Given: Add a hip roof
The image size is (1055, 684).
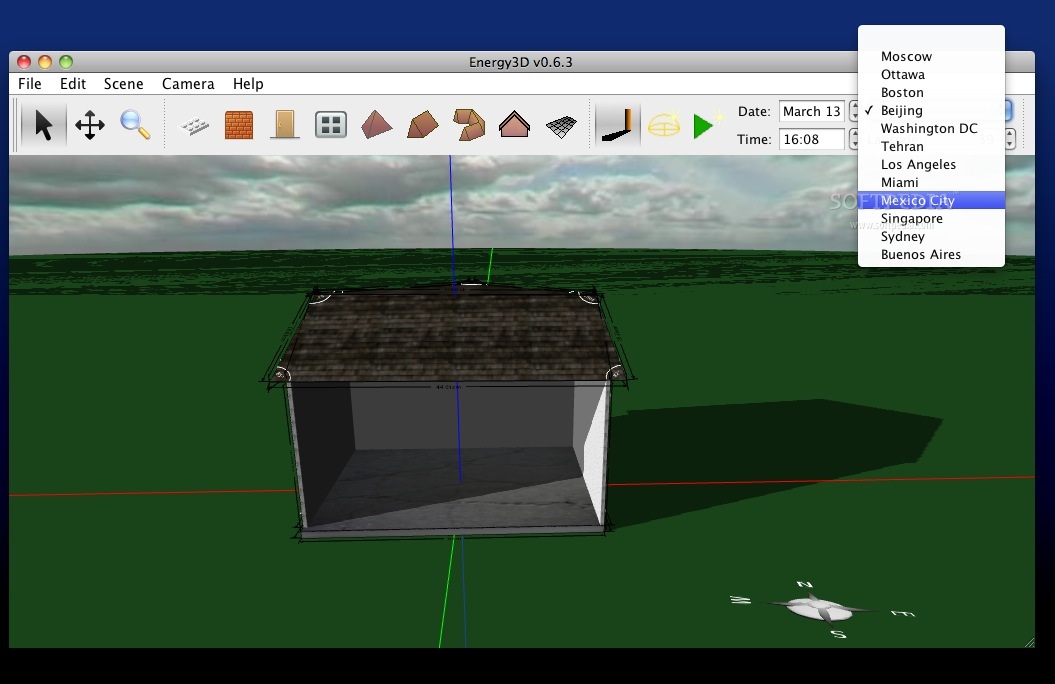Looking at the screenshot, I should coord(423,125).
